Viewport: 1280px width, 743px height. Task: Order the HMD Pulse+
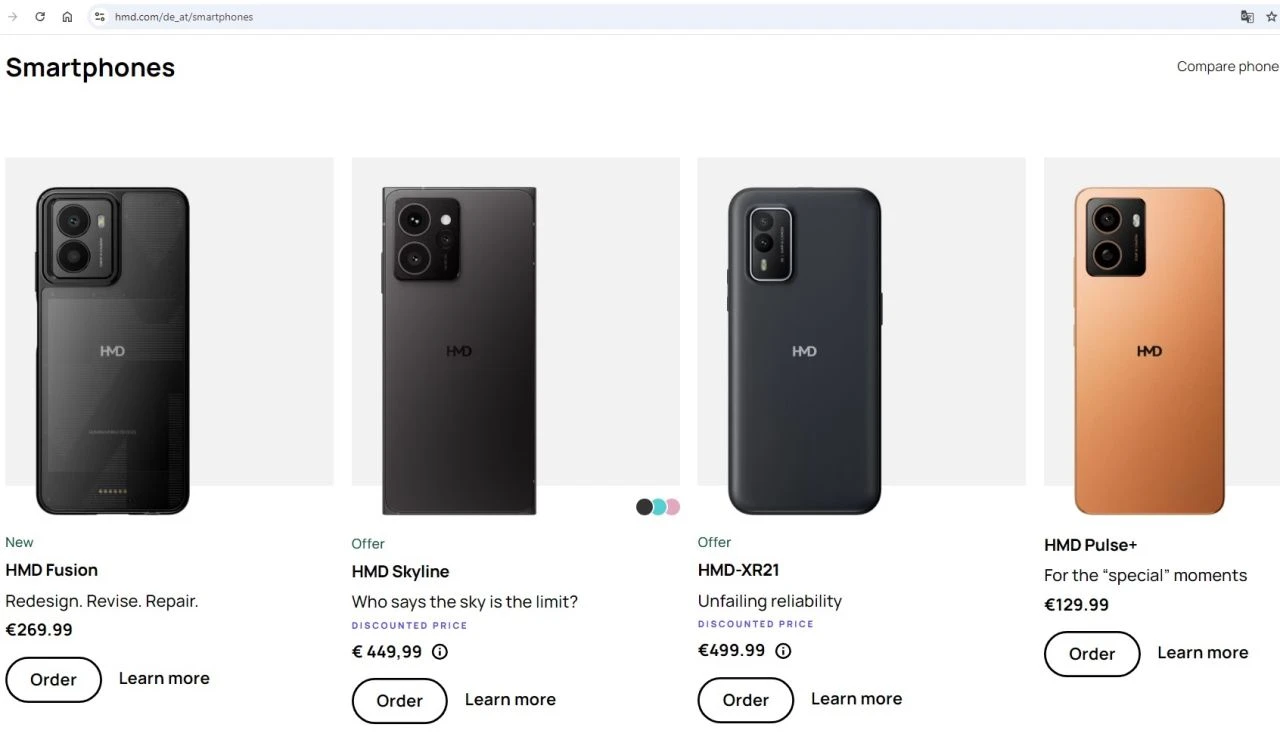click(1091, 654)
